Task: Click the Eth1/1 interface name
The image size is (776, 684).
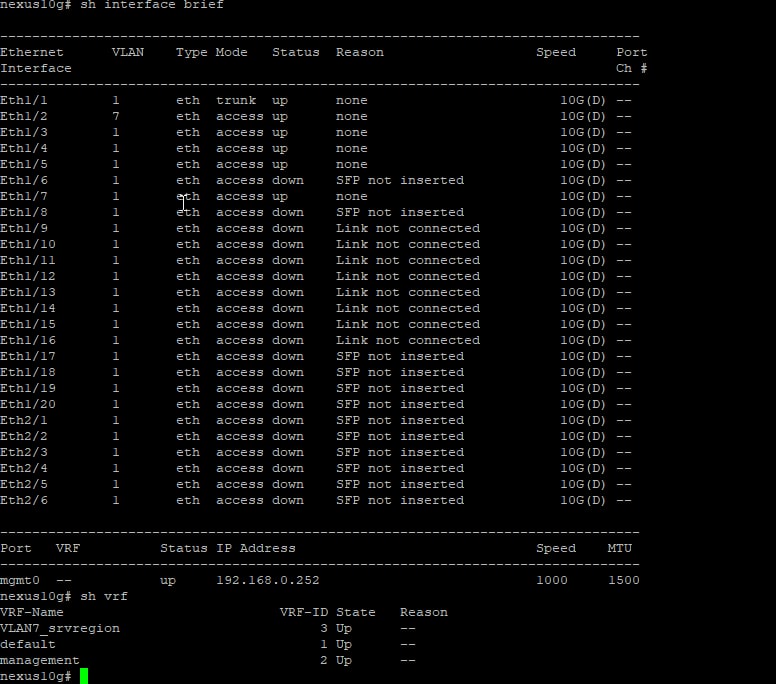Action: tap(24, 100)
